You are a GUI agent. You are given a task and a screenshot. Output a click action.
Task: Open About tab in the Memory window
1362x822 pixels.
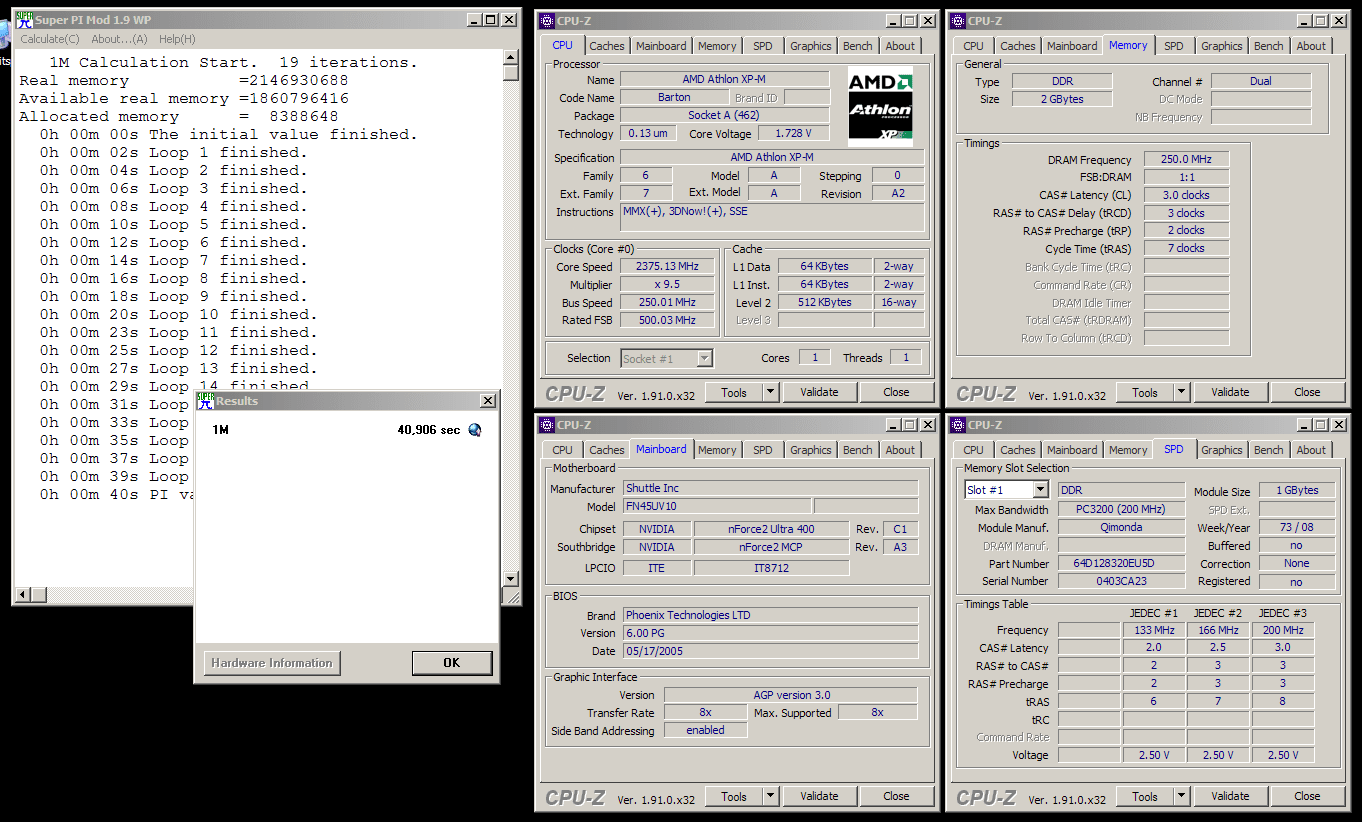[x=1311, y=46]
